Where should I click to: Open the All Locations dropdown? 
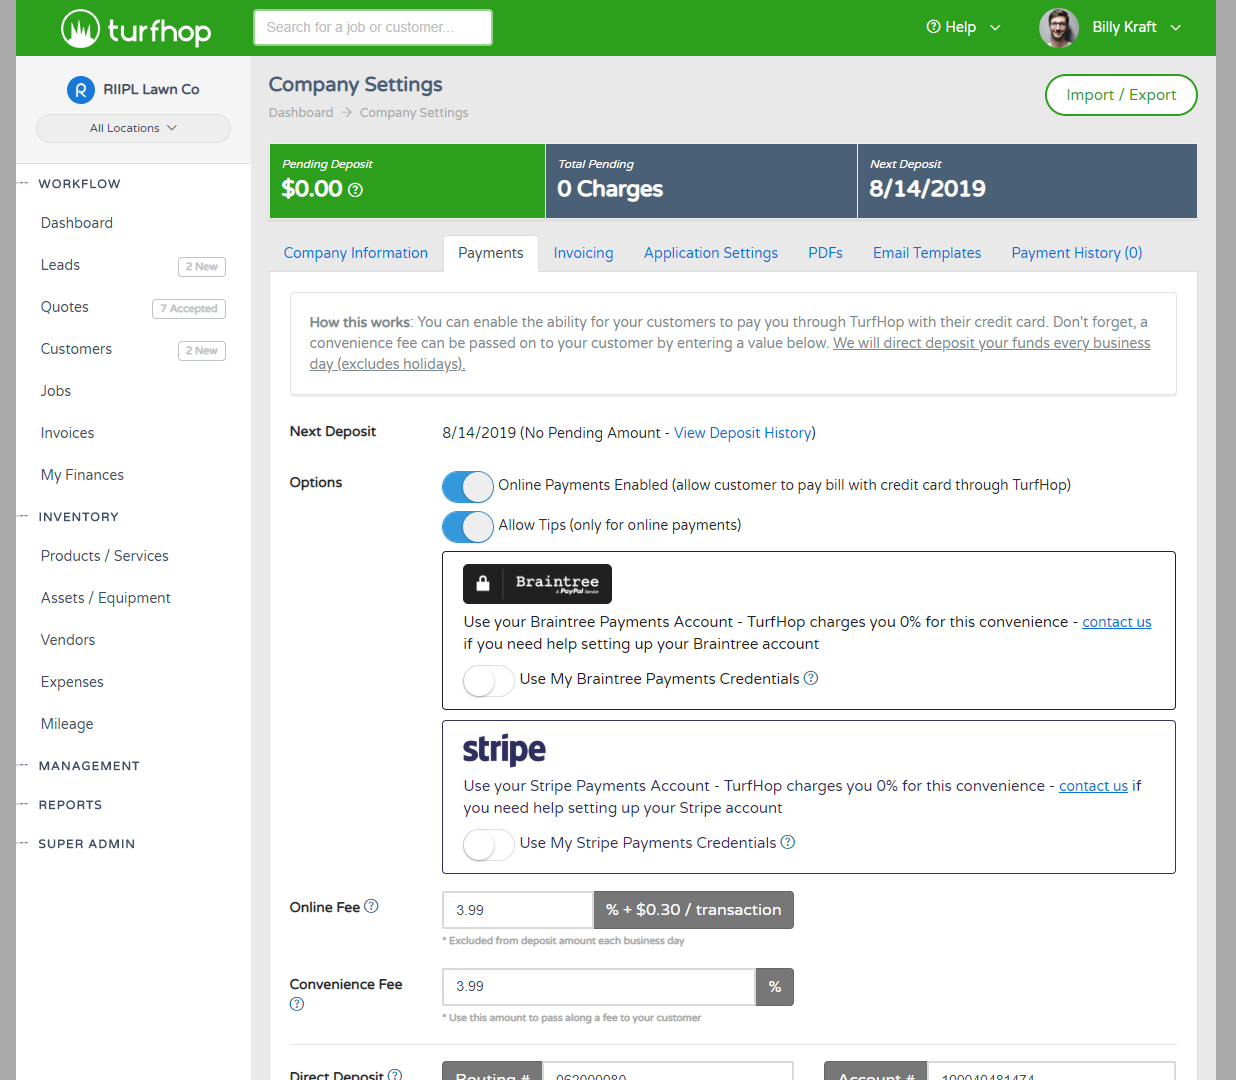pyautogui.click(x=133, y=128)
